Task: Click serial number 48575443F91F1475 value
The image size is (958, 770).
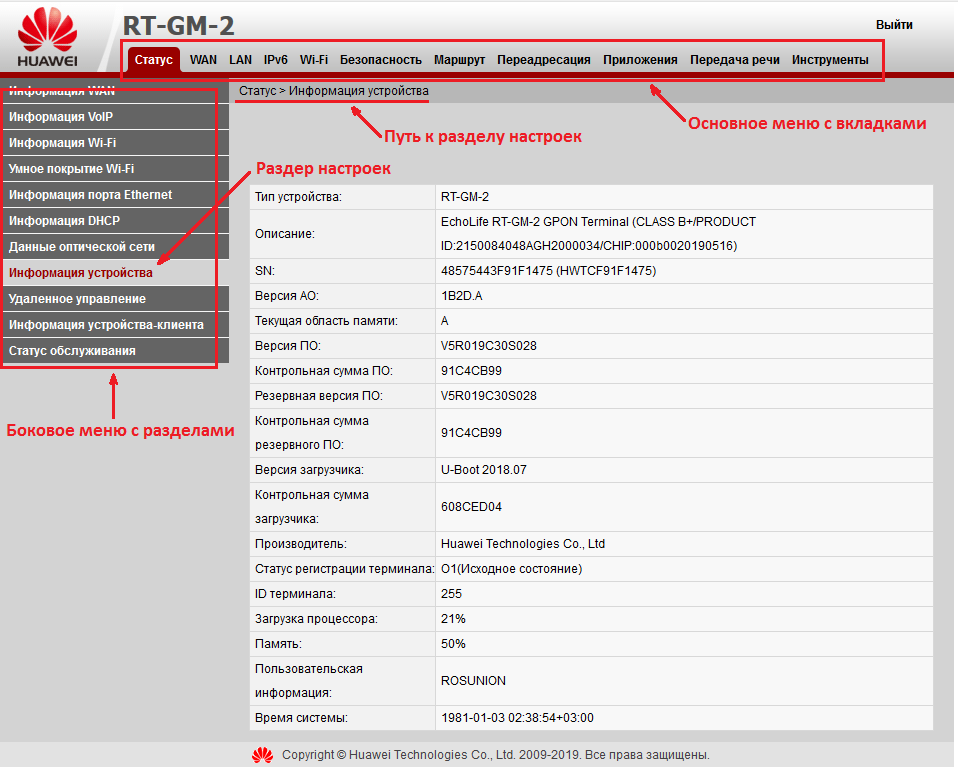Action: pyautogui.click(x=548, y=271)
